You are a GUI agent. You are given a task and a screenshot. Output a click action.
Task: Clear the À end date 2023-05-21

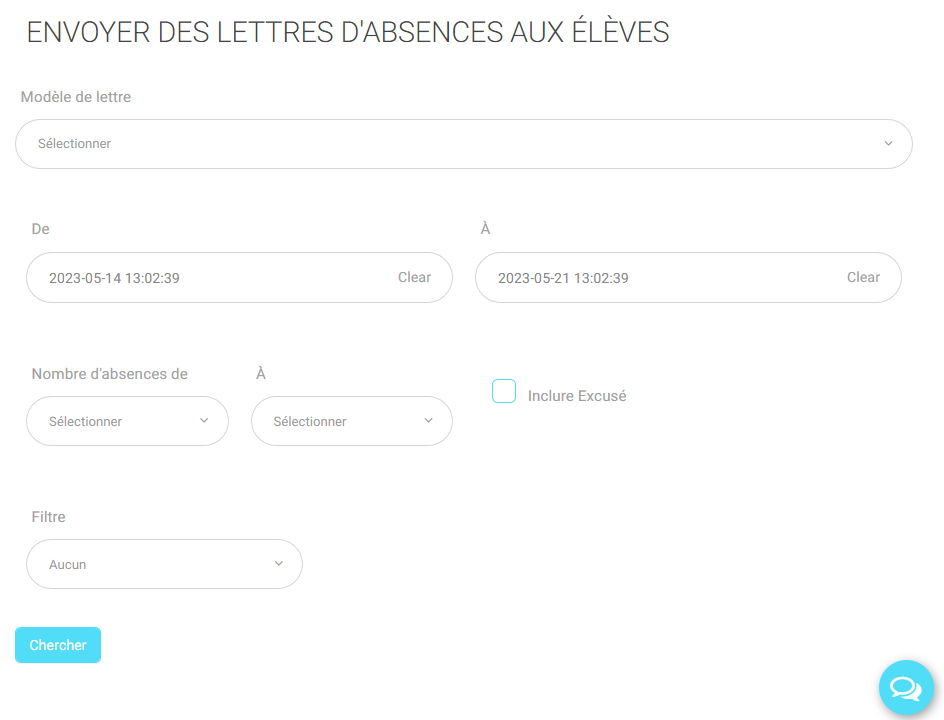pos(863,277)
